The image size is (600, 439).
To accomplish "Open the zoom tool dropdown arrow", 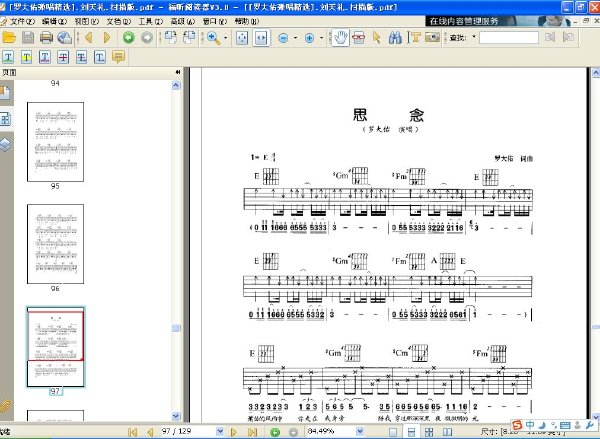I will 225,38.
